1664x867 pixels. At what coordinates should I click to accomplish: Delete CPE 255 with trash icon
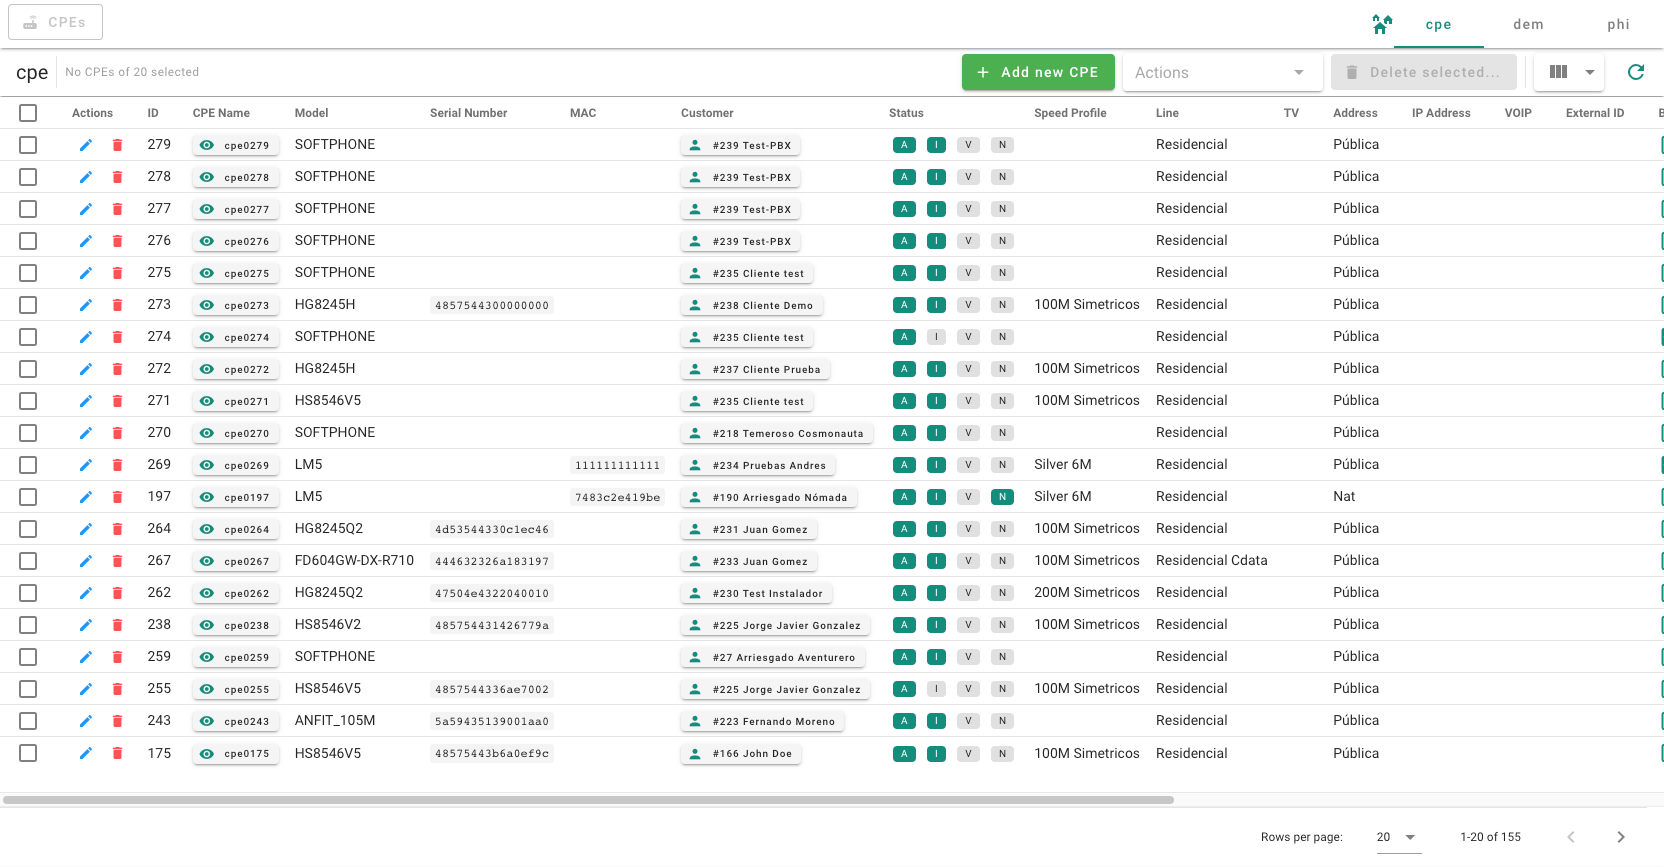117,689
